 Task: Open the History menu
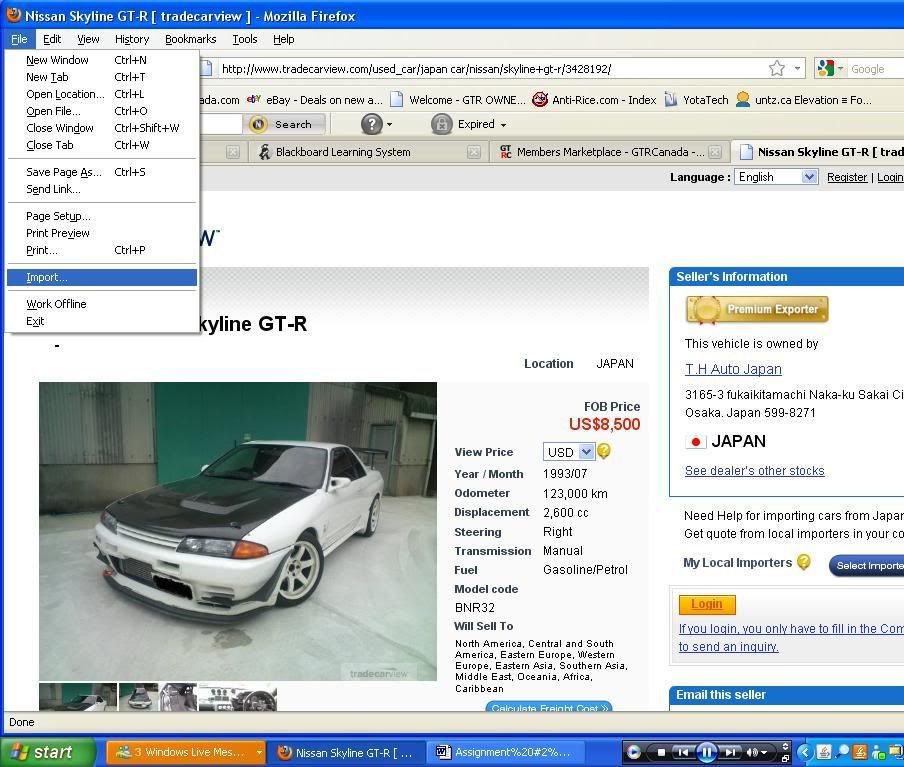pyautogui.click(x=132, y=39)
